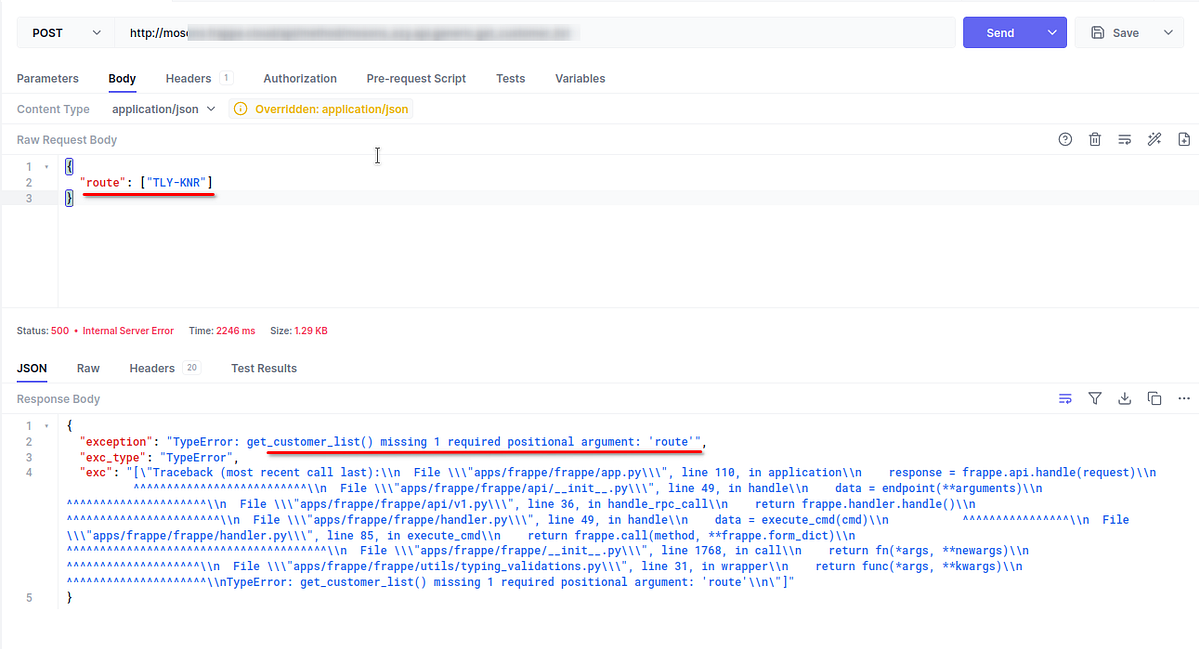The width and height of the screenshot is (1200, 649).
Task: Open the request body help icon
Action: tap(1065, 140)
